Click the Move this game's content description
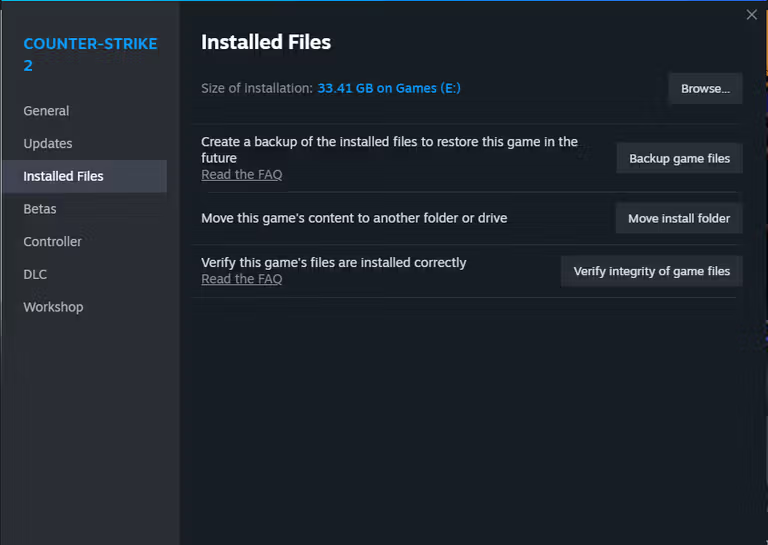 pyautogui.click(x=353, y=218)
